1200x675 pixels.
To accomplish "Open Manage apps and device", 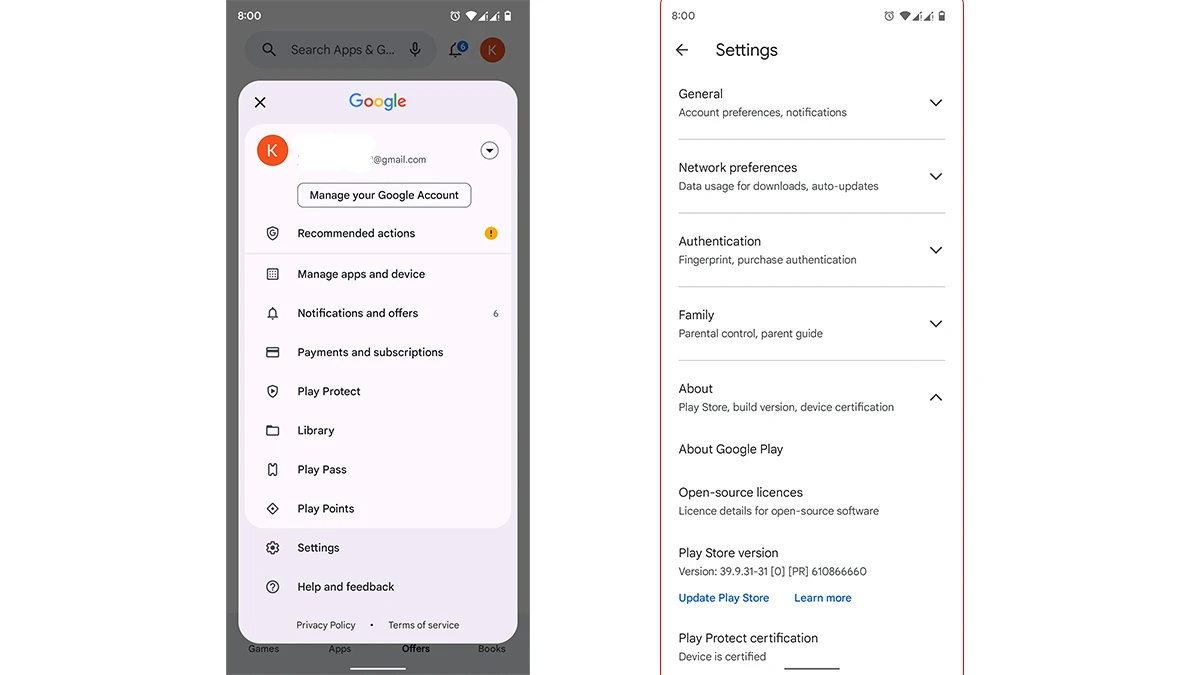I will point(378,274).
